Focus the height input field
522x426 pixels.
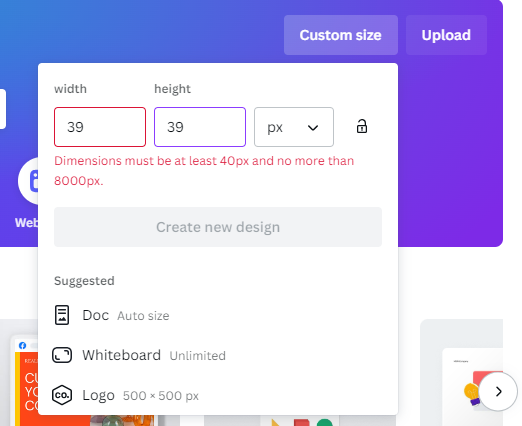[x=200, y=127]
